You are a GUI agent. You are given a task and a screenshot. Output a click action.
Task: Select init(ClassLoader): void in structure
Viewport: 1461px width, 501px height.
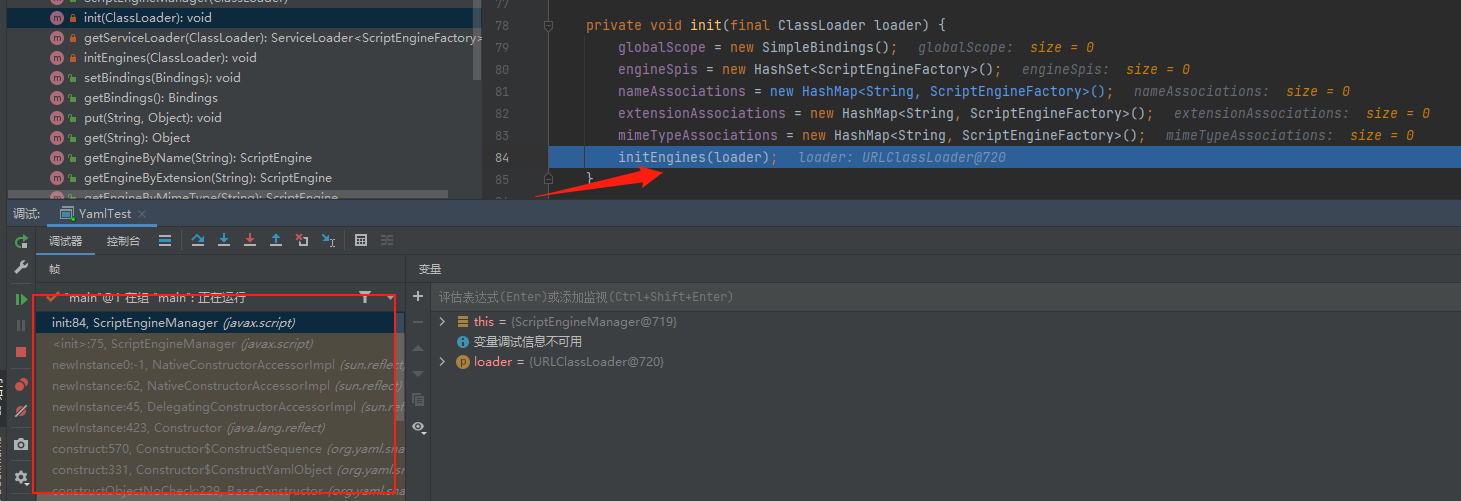tap(240, 18)
